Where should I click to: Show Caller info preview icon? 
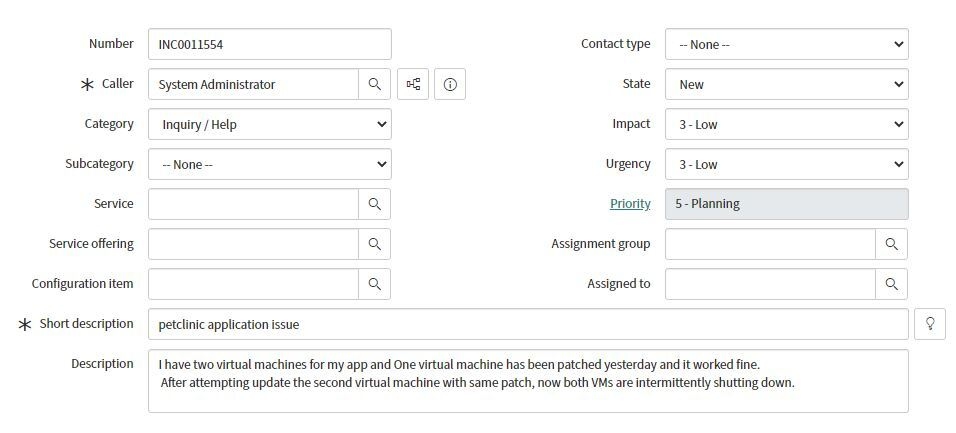(450, 84)
